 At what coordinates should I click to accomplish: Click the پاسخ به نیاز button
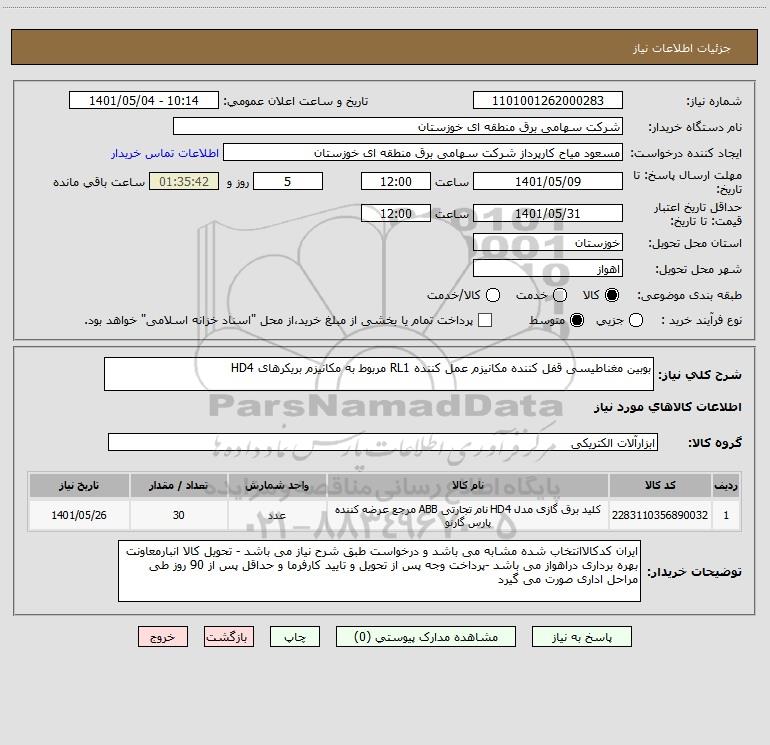582,637
